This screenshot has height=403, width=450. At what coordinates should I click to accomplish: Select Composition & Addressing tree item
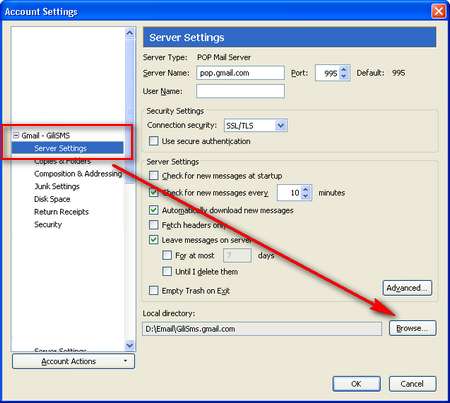click(78, 174)
